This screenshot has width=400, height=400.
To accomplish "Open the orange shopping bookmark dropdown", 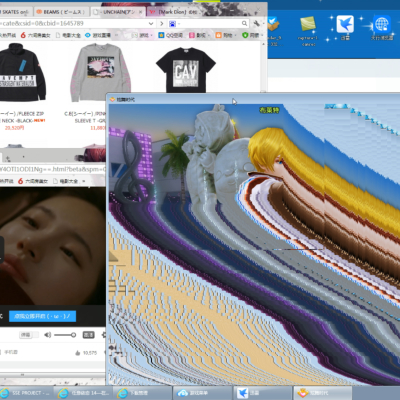I will [x=226, y=35].
